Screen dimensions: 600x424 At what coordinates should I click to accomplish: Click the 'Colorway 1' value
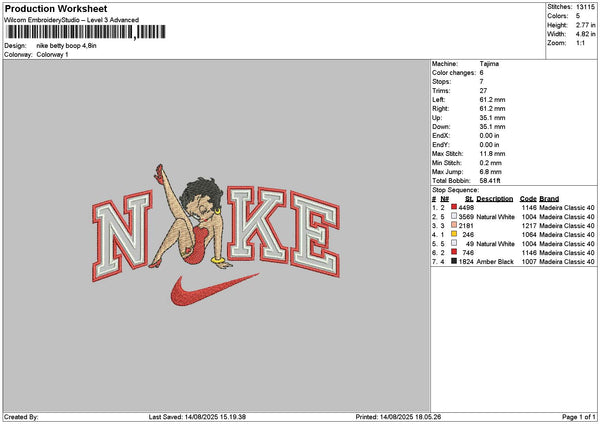(x=52, y=55)
